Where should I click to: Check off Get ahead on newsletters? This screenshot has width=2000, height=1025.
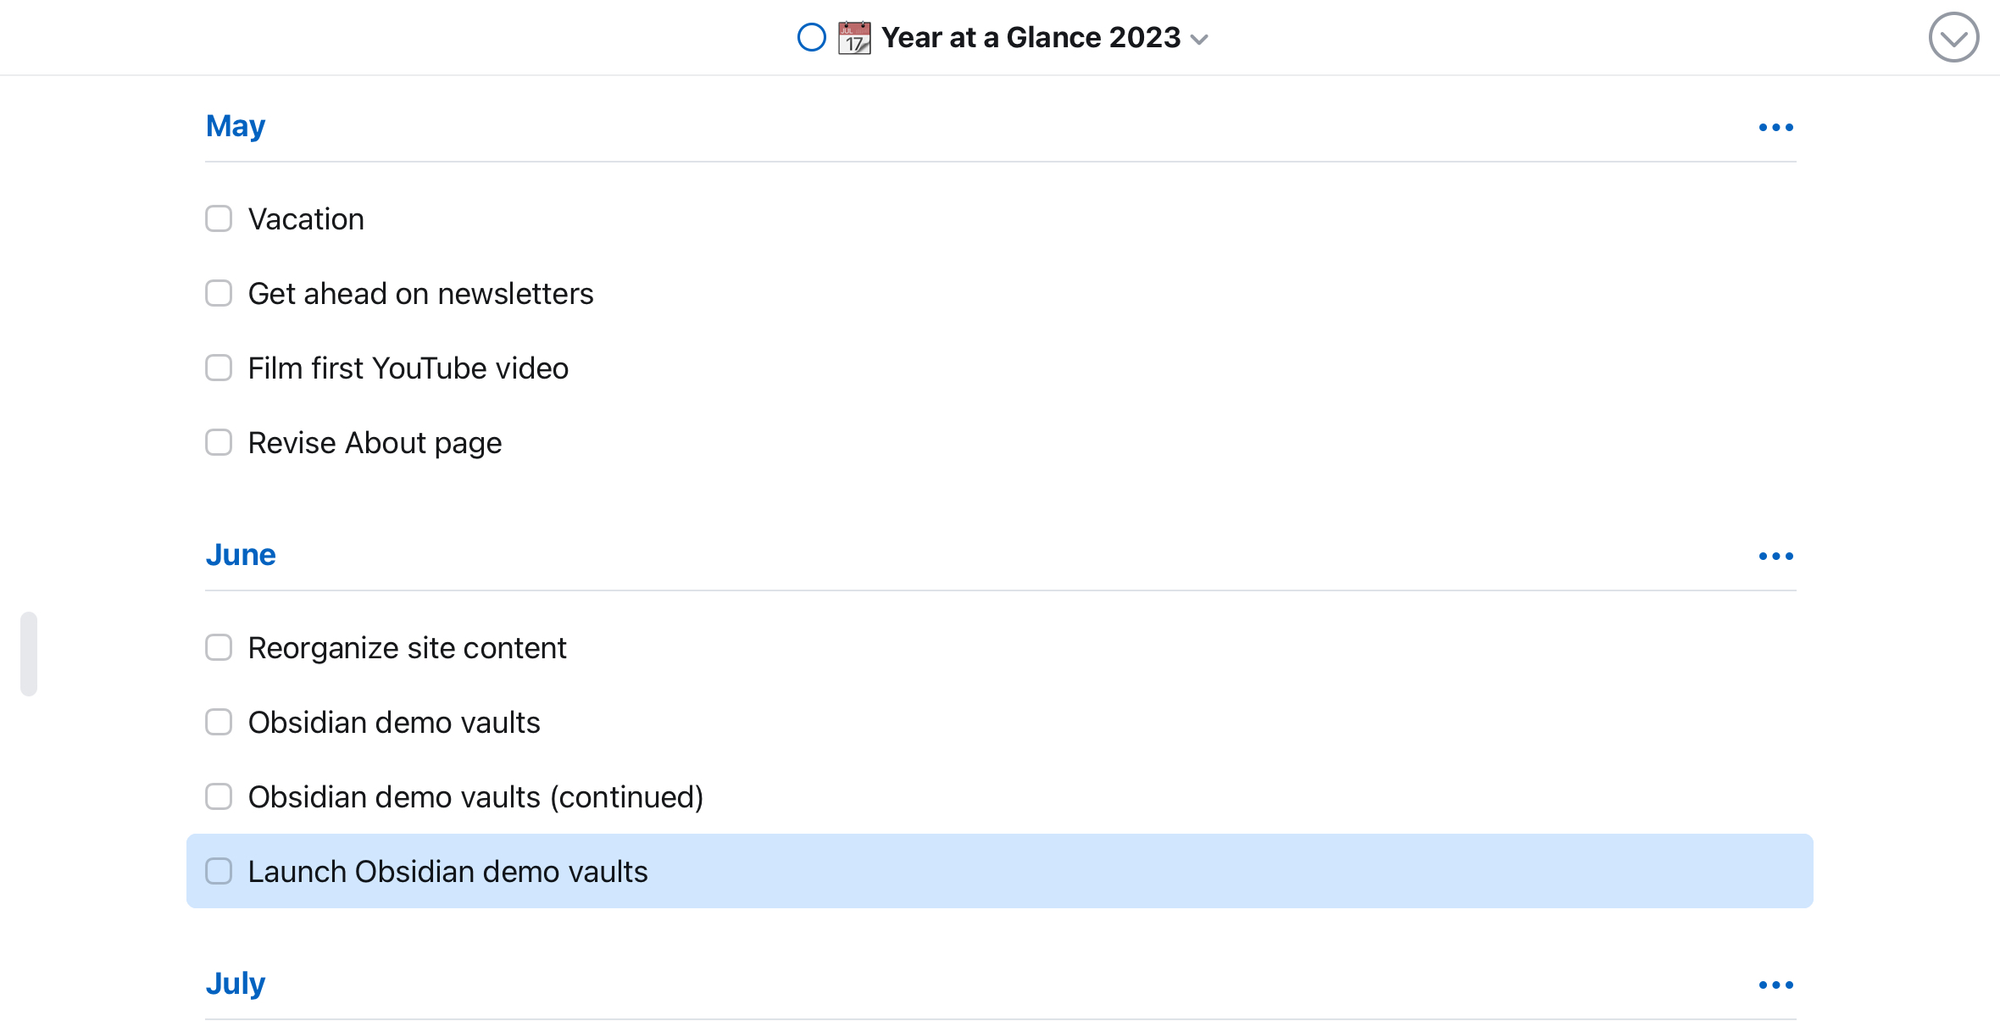pos(219,293)
